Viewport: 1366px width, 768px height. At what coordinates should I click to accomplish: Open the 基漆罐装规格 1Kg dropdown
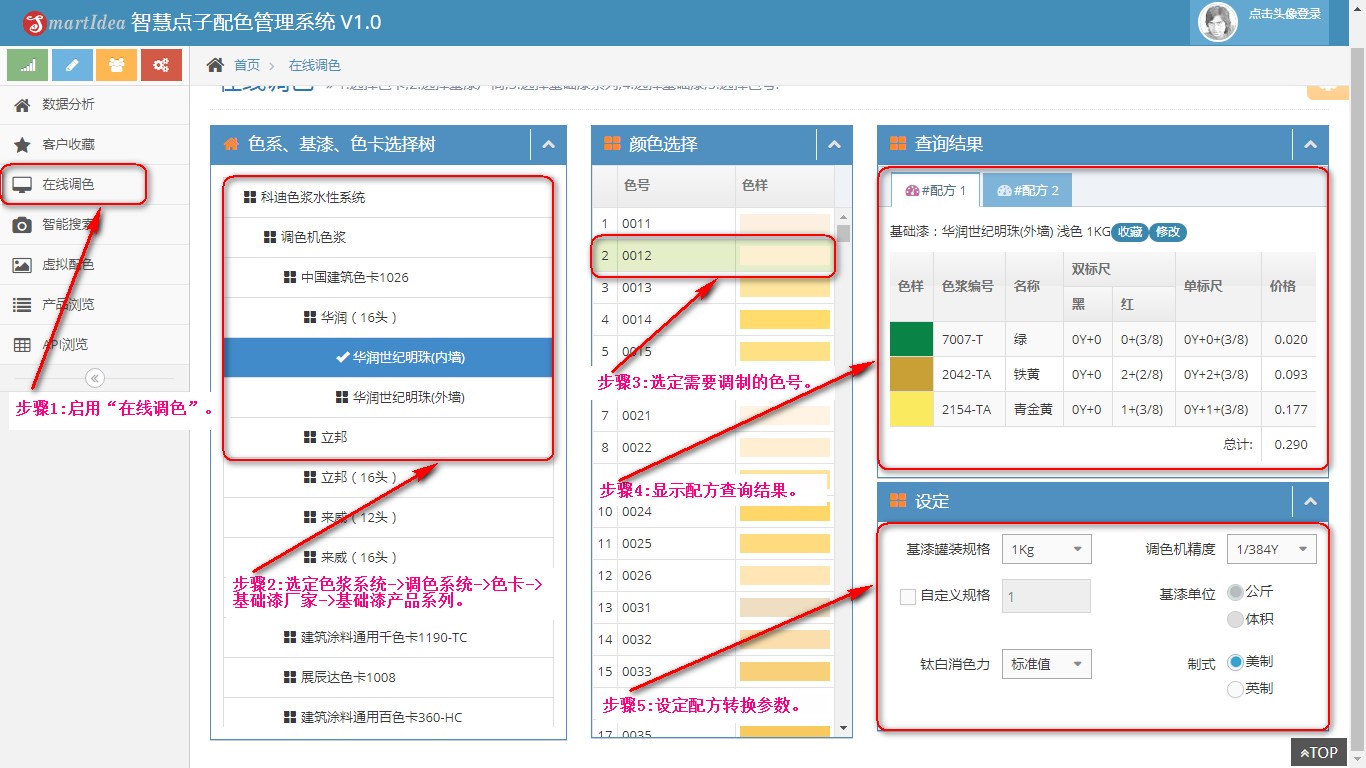1046,549
